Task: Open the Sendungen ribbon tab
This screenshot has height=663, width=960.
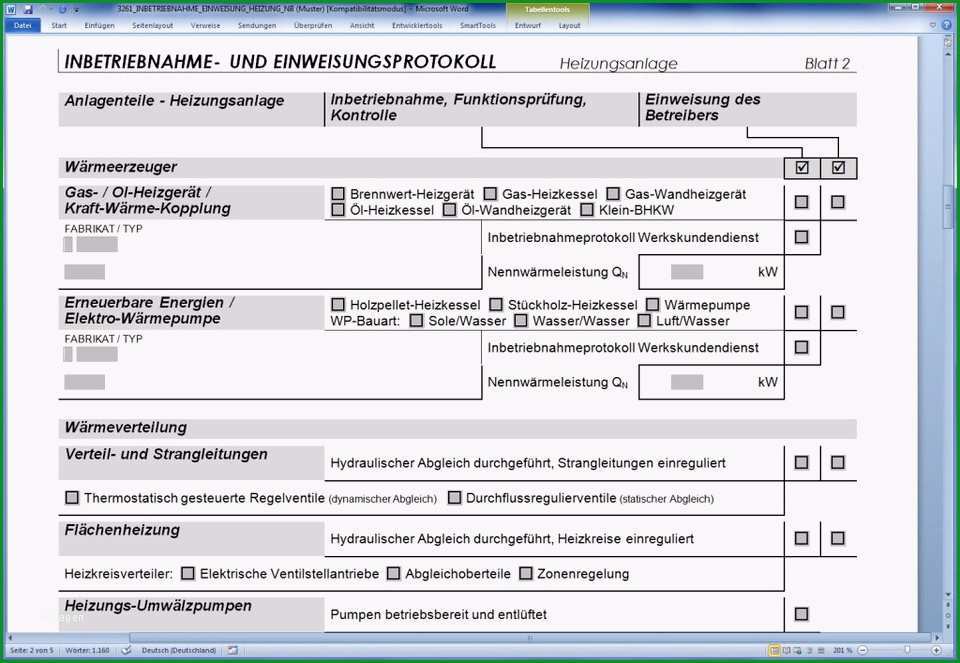Action: click(x=257, y=25)
